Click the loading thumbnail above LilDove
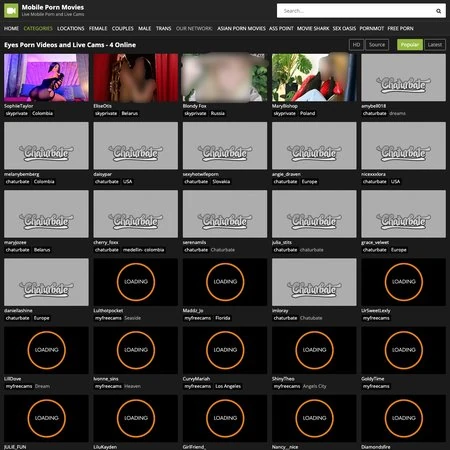The image size is (450, 450). pos(46,350)
